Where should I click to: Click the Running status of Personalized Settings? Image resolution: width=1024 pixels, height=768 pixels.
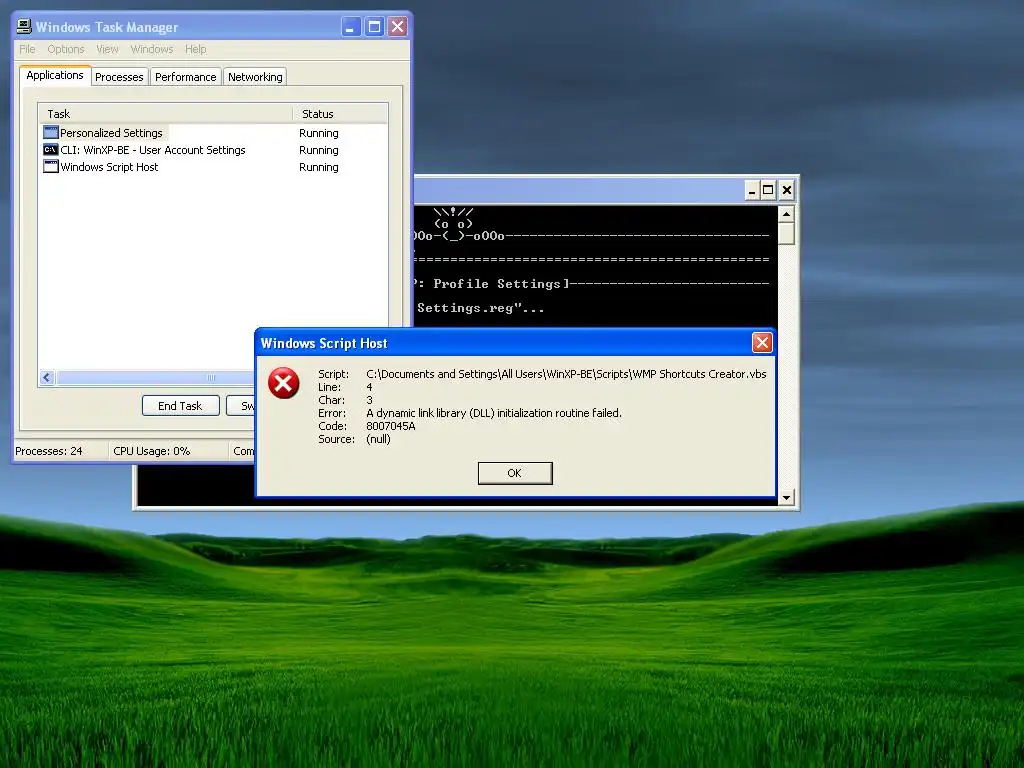coord(319,133)
